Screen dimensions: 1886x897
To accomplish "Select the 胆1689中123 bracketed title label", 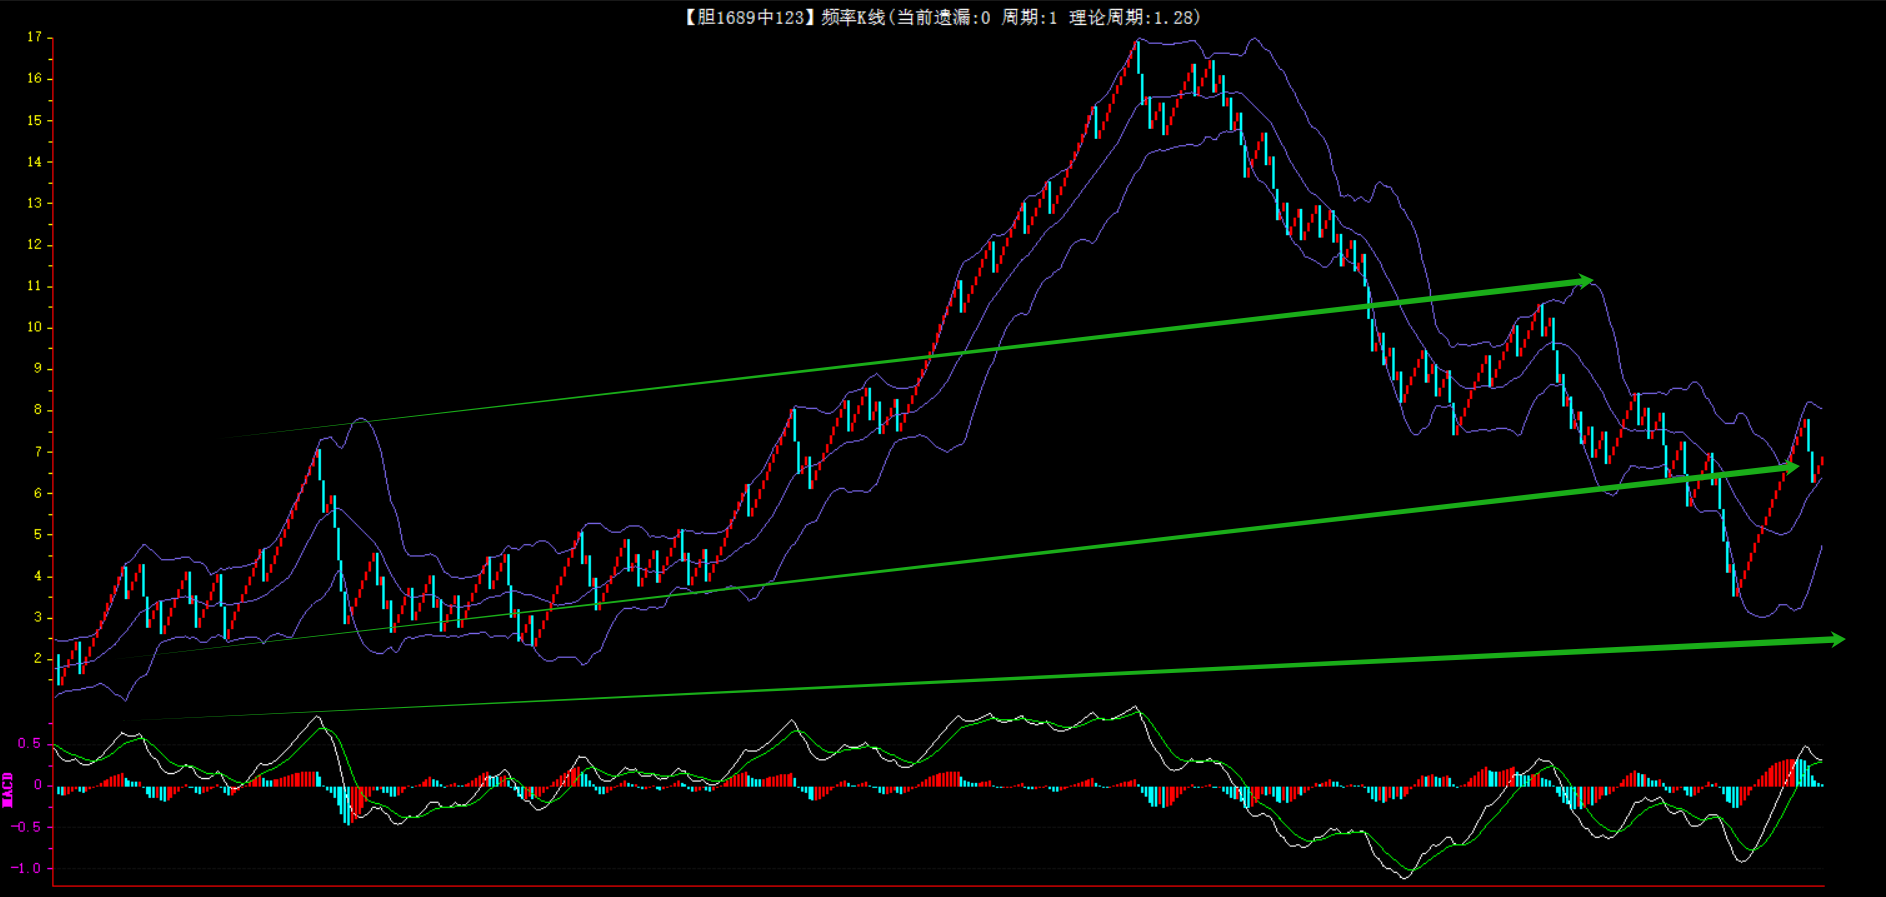I will (750, 17).
